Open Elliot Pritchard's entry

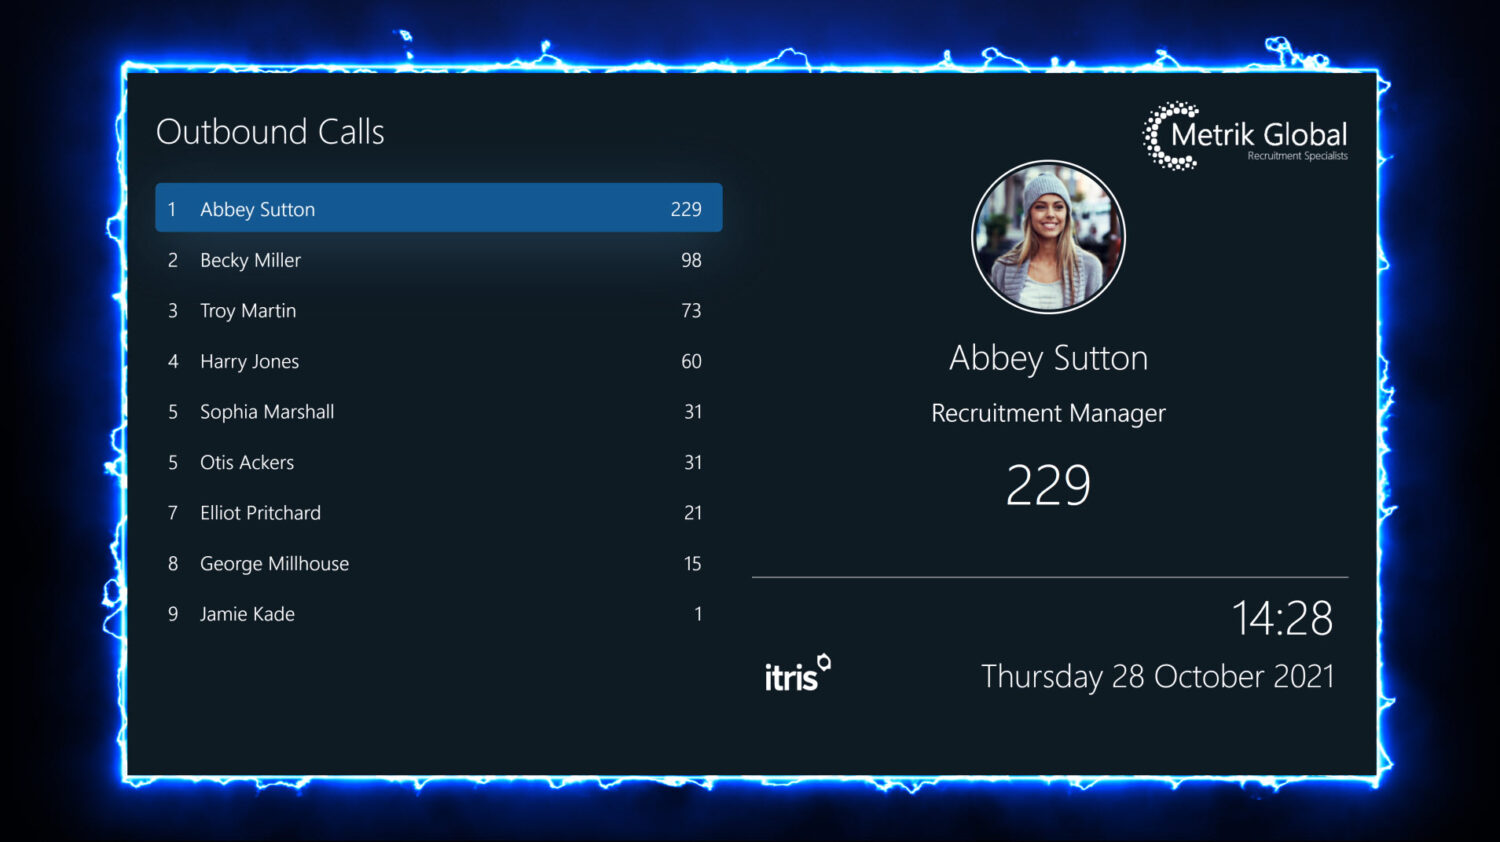[438, 513]
